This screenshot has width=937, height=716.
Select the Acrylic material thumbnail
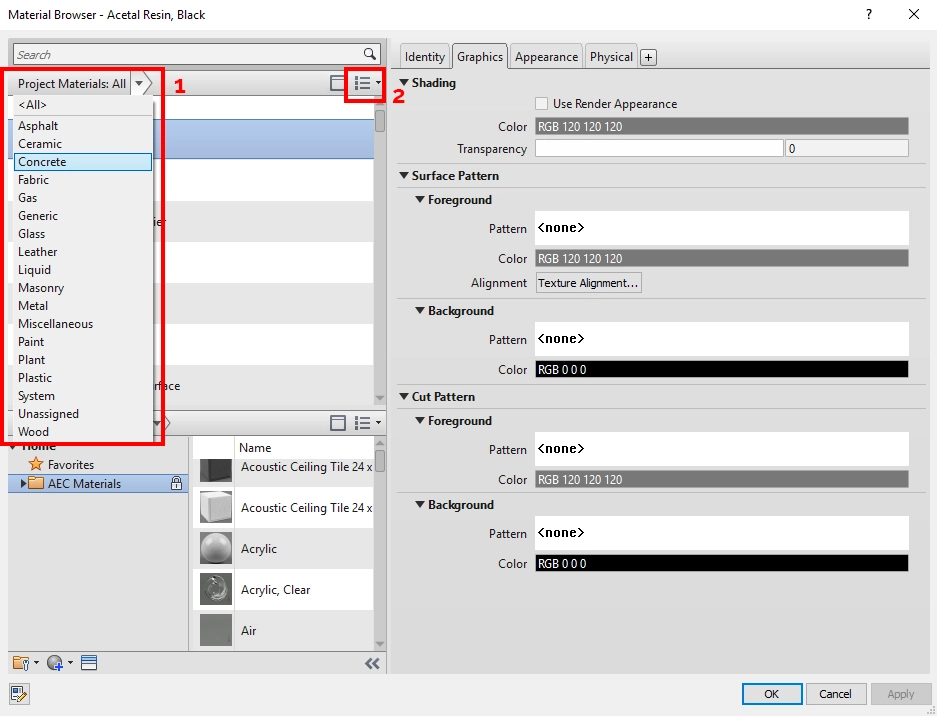tap(215, 548)
